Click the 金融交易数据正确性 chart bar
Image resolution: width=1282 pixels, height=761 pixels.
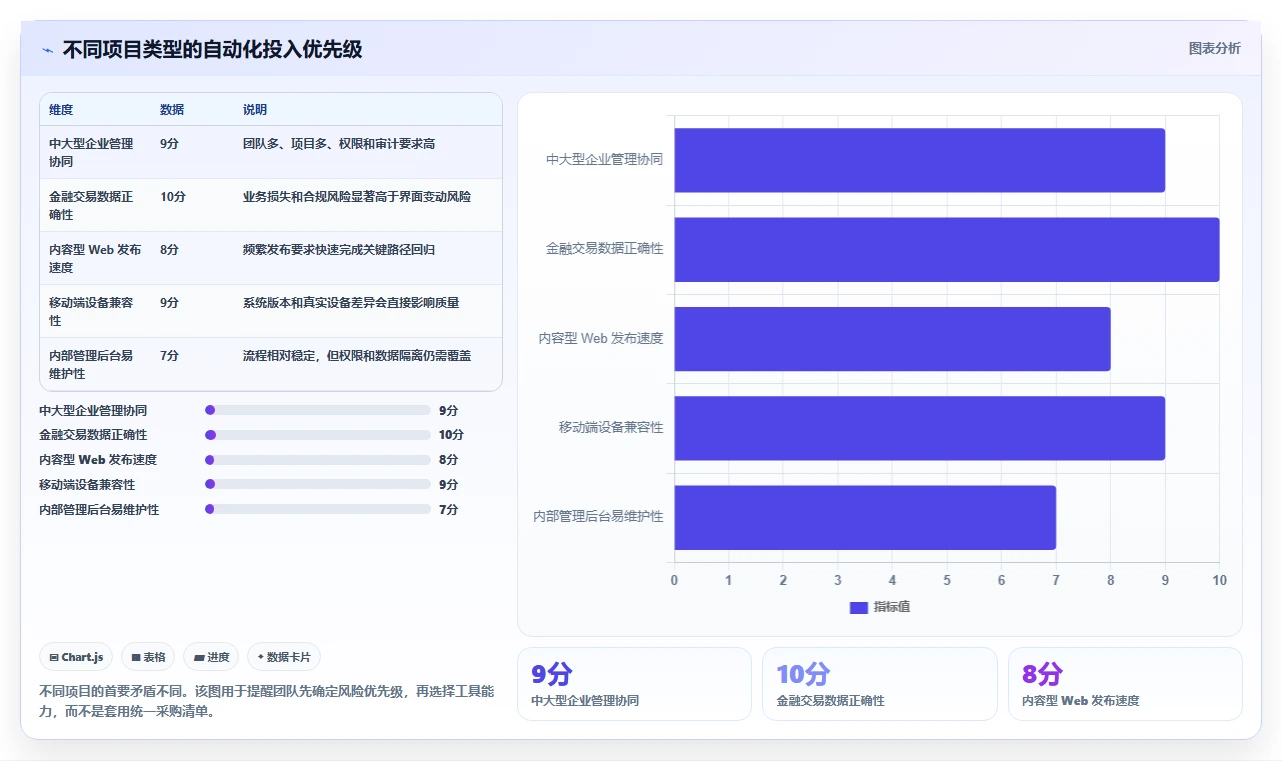click(x=947, y=249)
